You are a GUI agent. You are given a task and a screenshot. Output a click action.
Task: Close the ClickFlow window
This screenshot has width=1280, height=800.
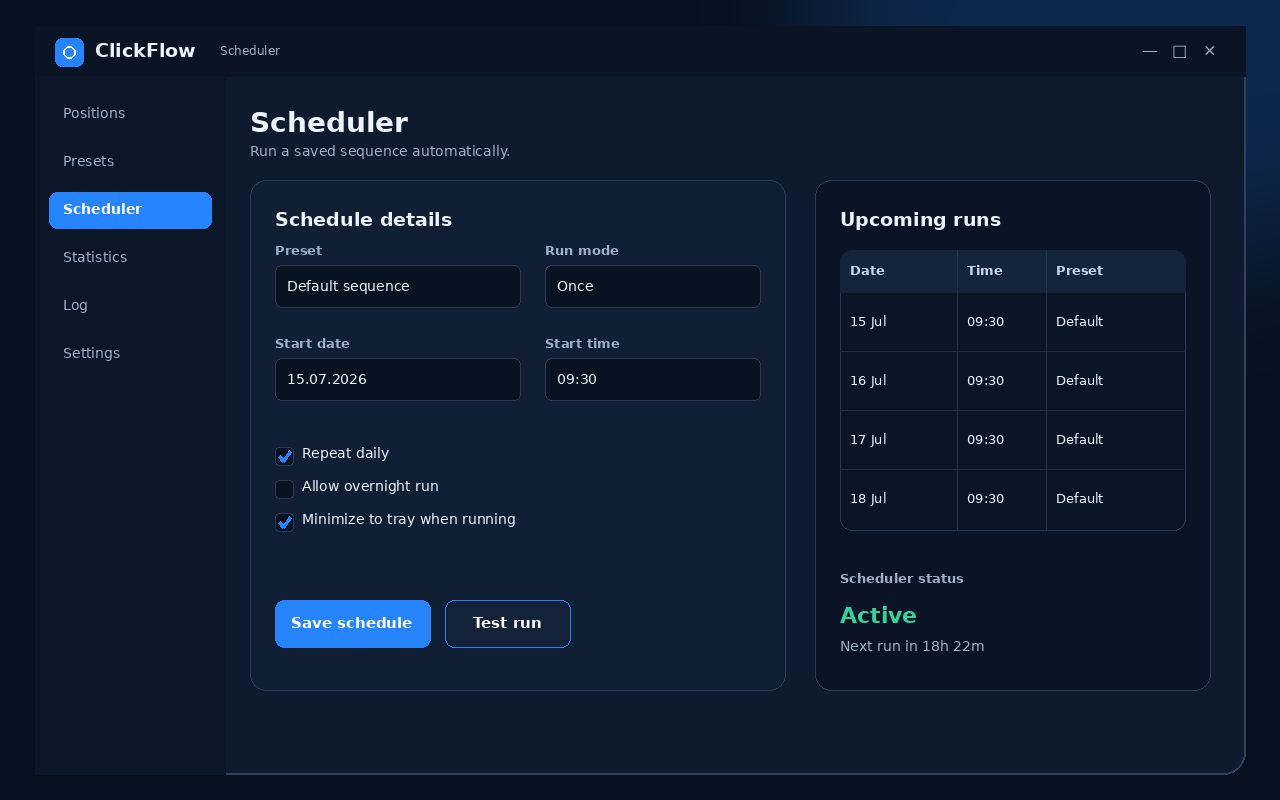(1210, 51)
